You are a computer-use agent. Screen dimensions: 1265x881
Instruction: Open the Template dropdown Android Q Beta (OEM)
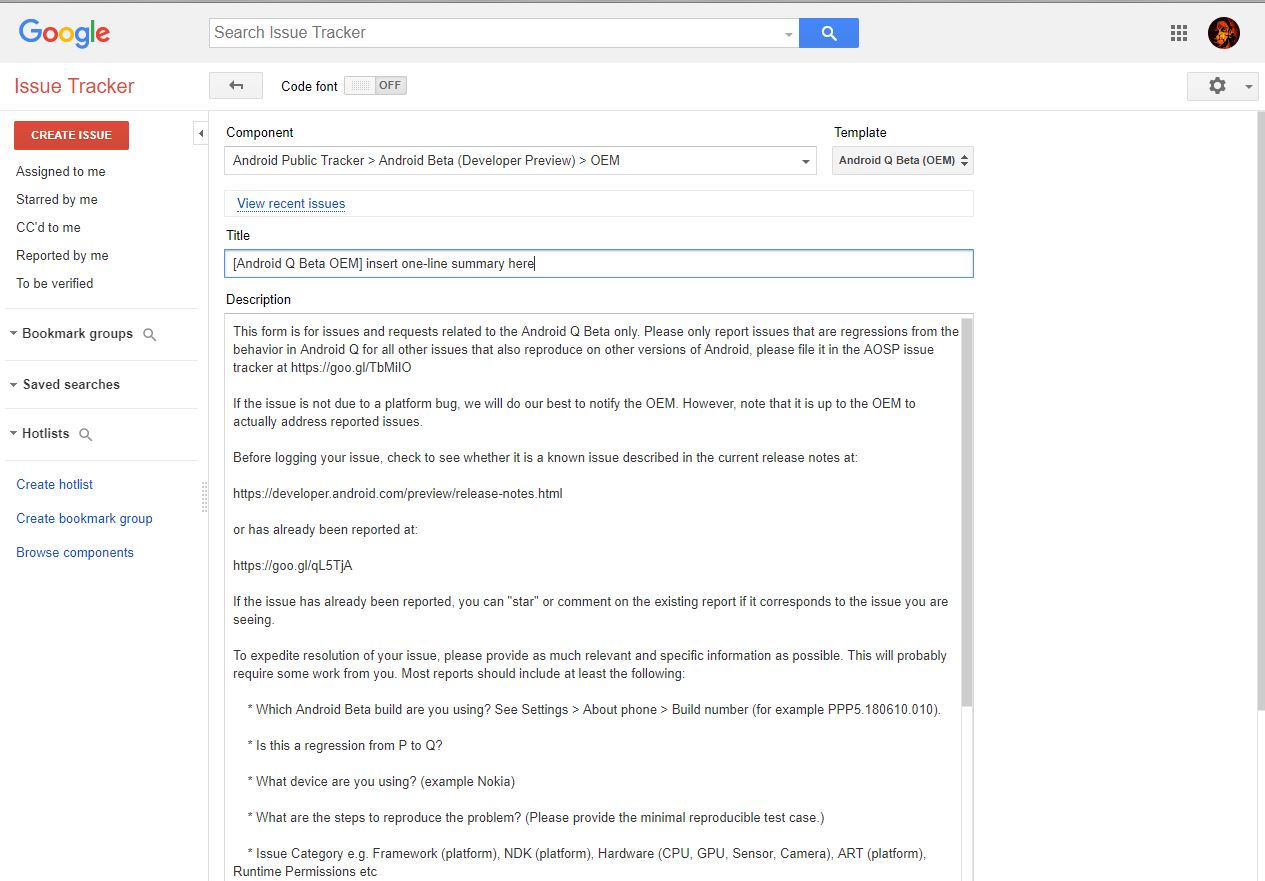(903, 161)
